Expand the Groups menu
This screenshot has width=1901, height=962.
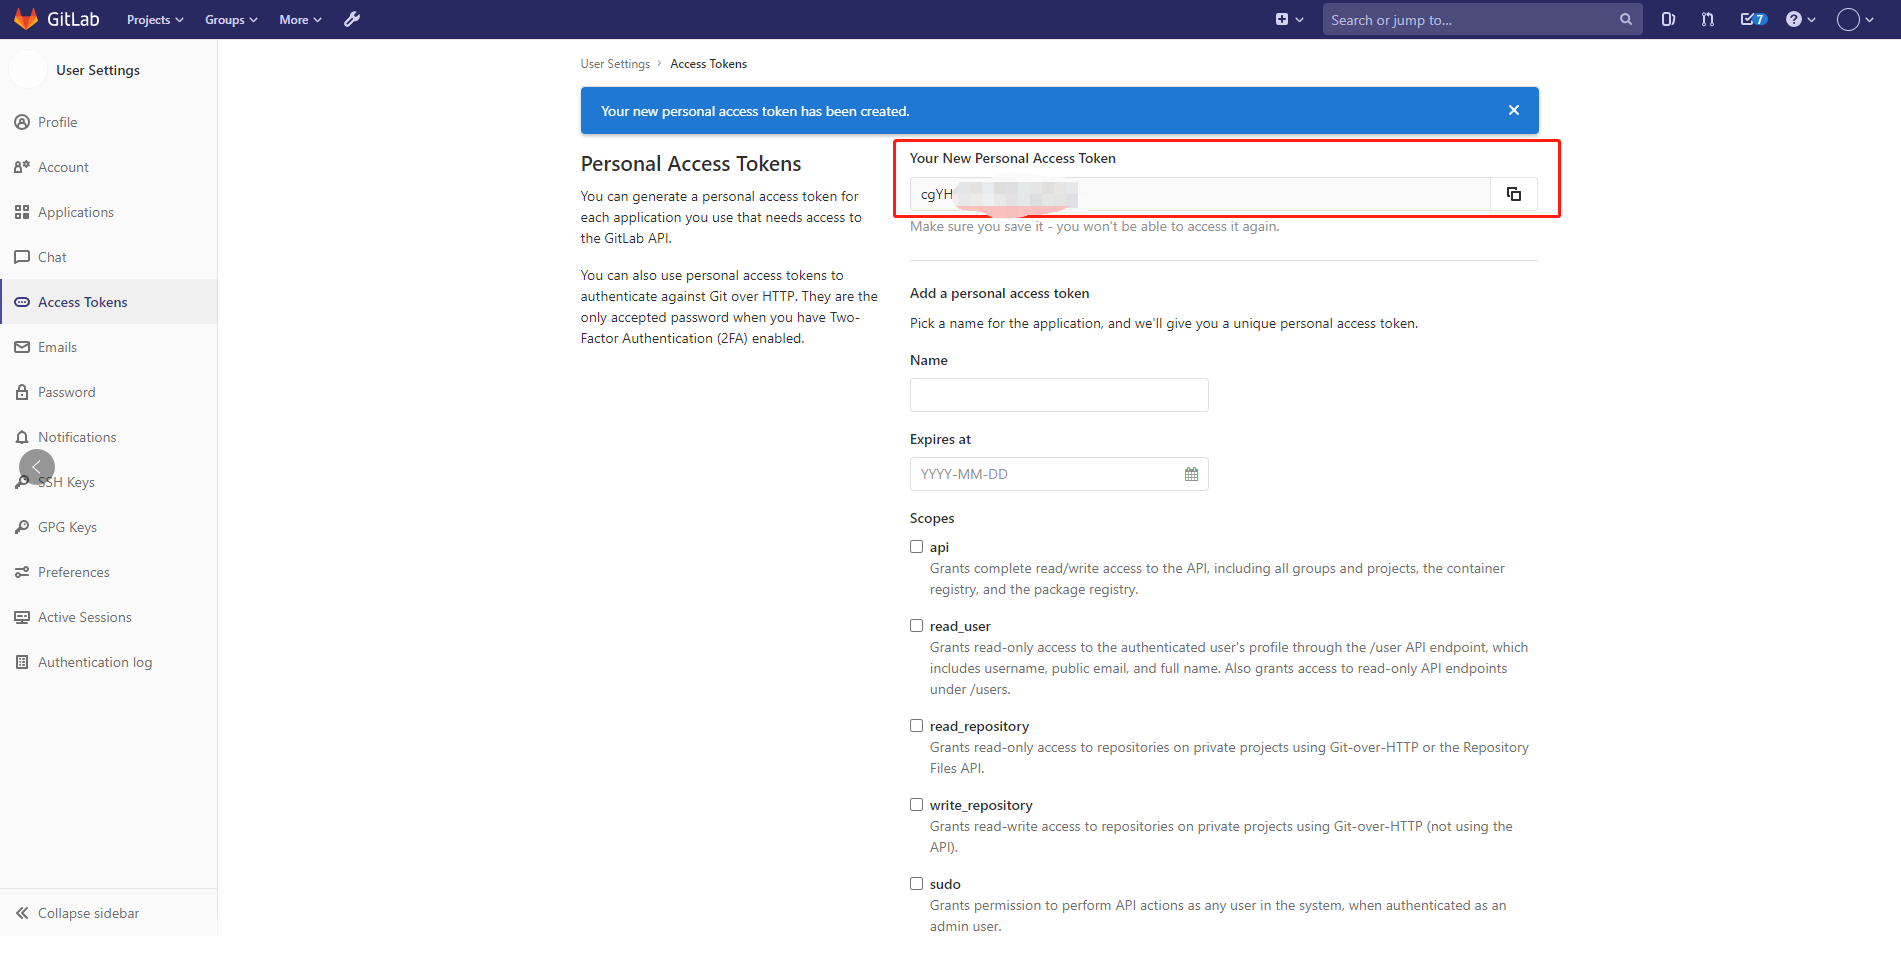pos(231,20)
